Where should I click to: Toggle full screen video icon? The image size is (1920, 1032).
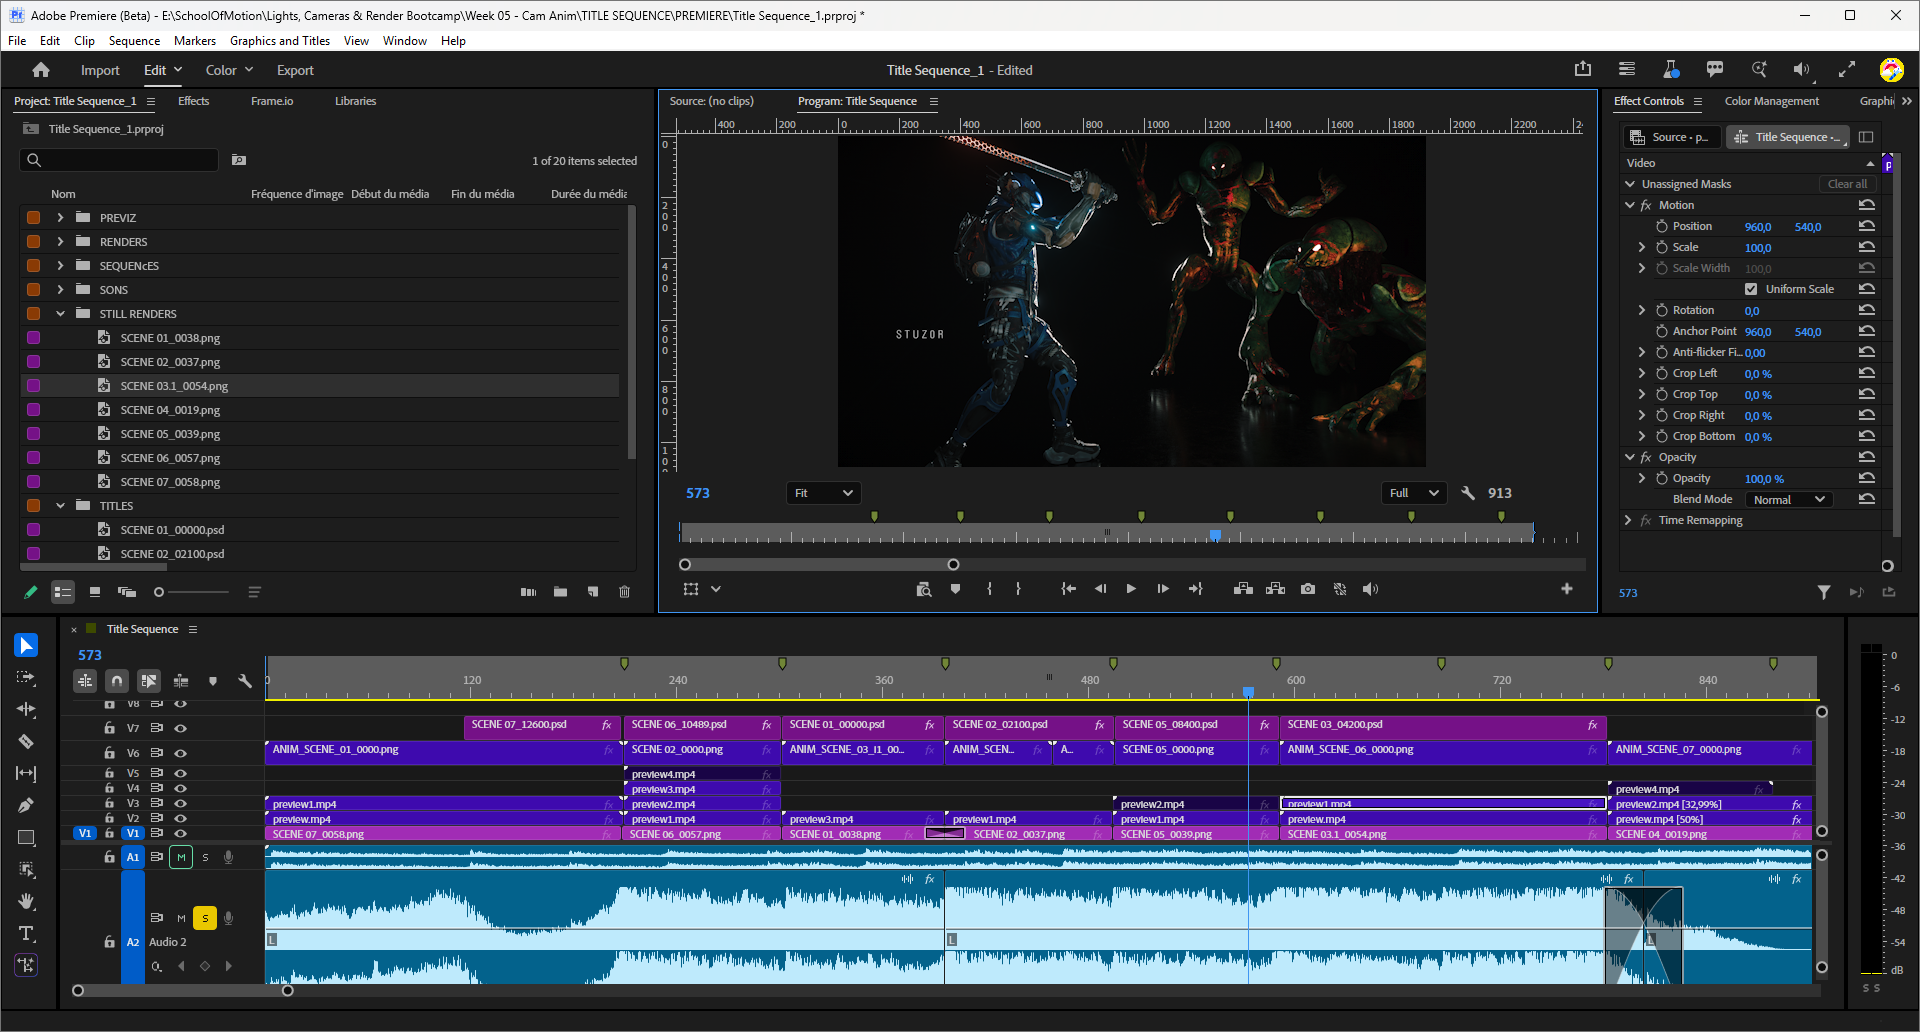[1847, 69]
